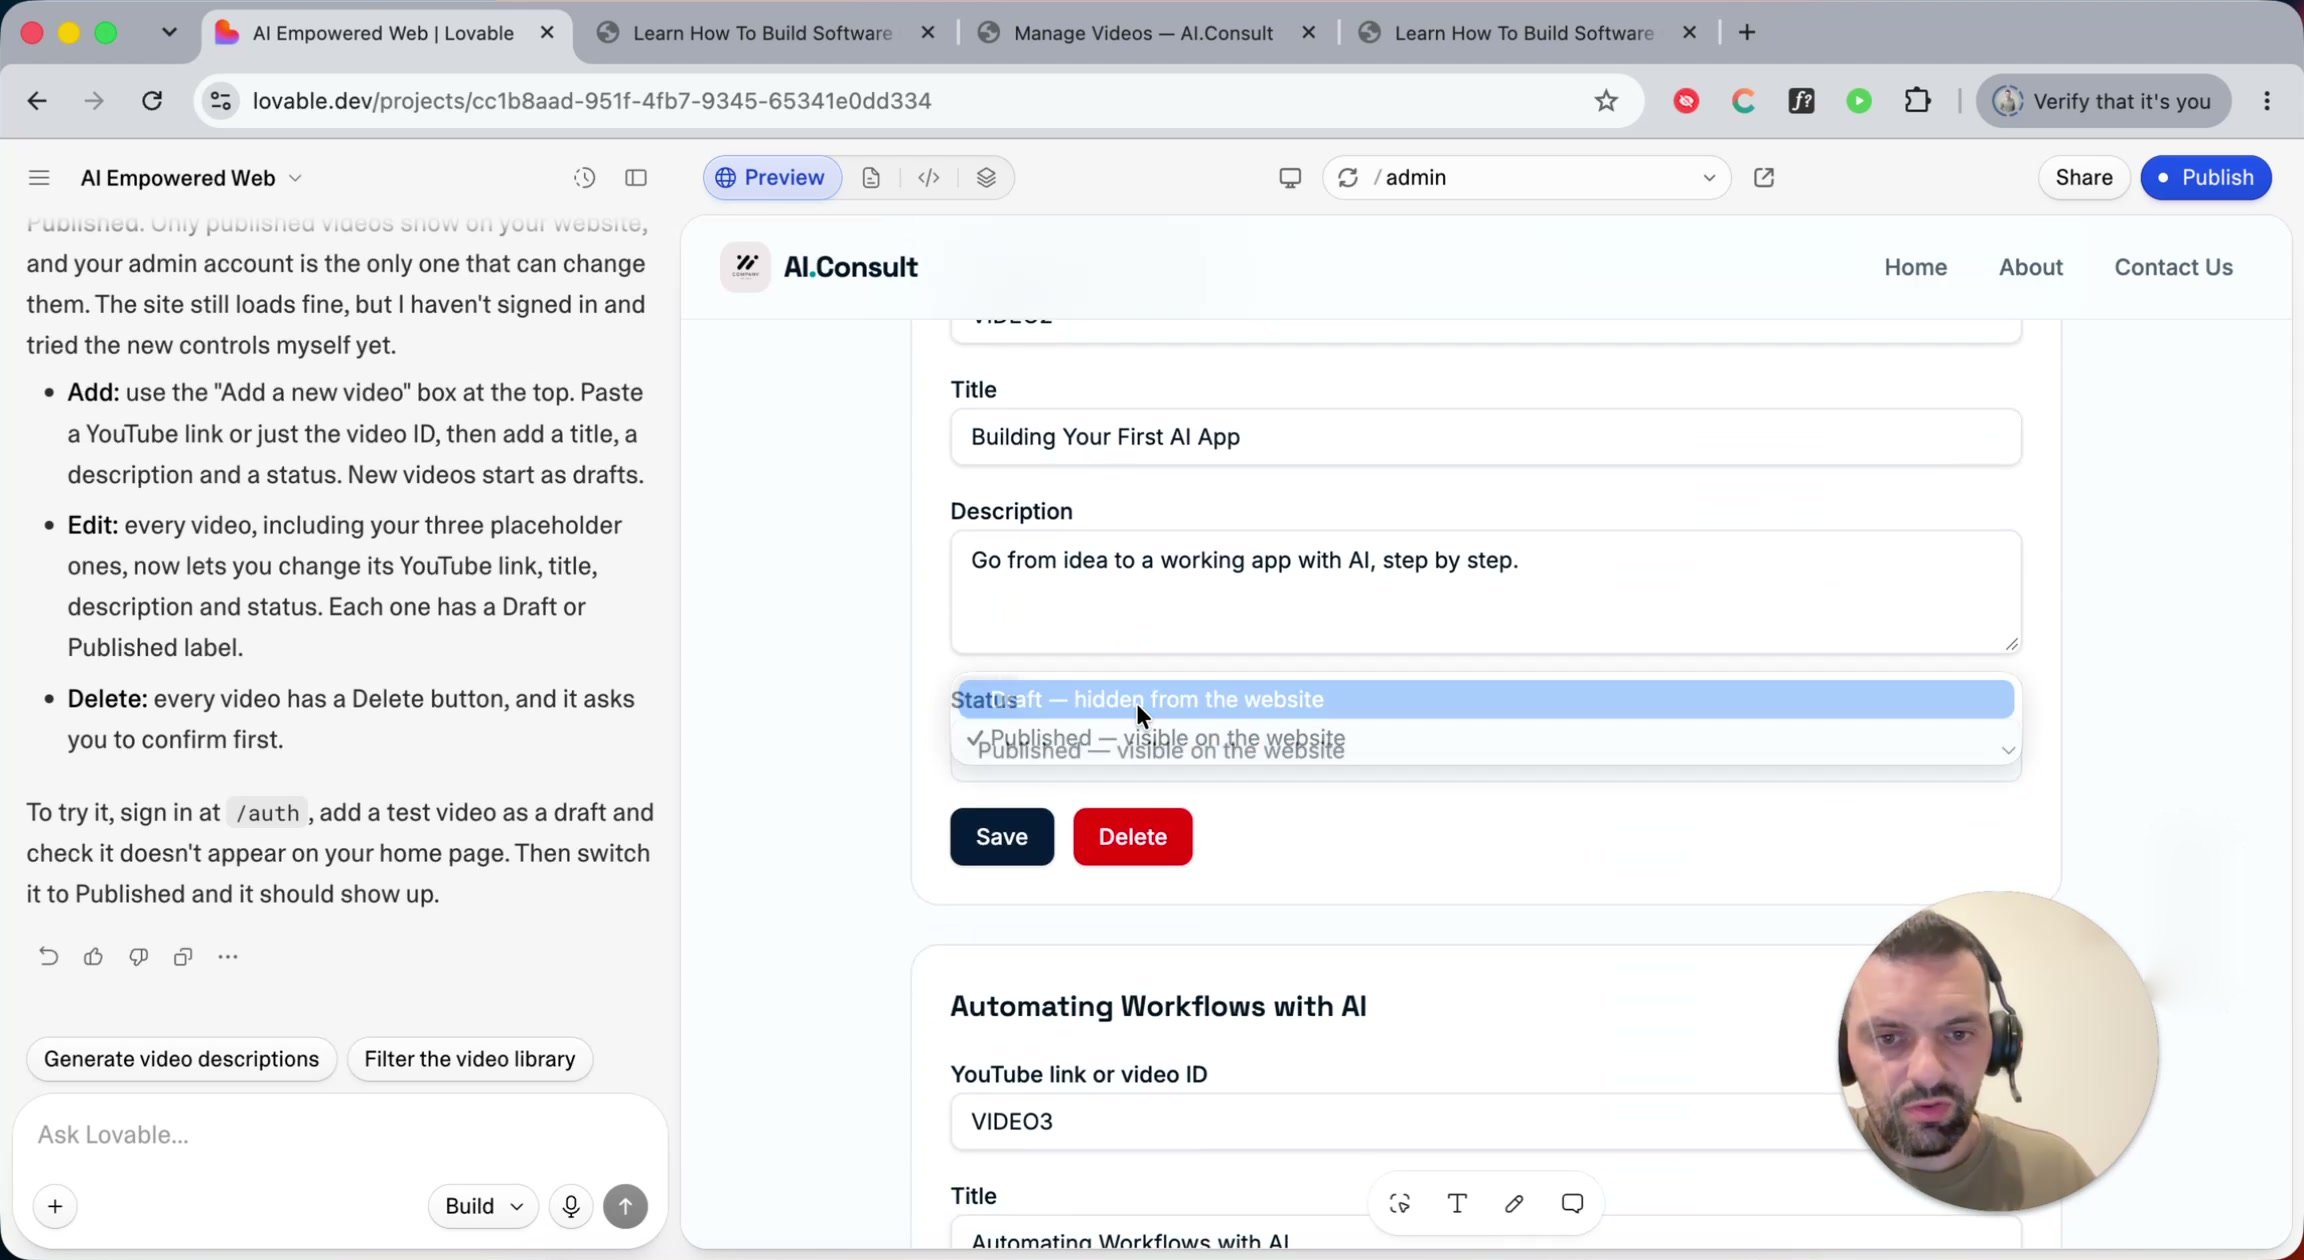This screenshot has width=2304, height=1260.
Task: Open the Lovable sidebar hamburger menu
Action: (39, 178)
